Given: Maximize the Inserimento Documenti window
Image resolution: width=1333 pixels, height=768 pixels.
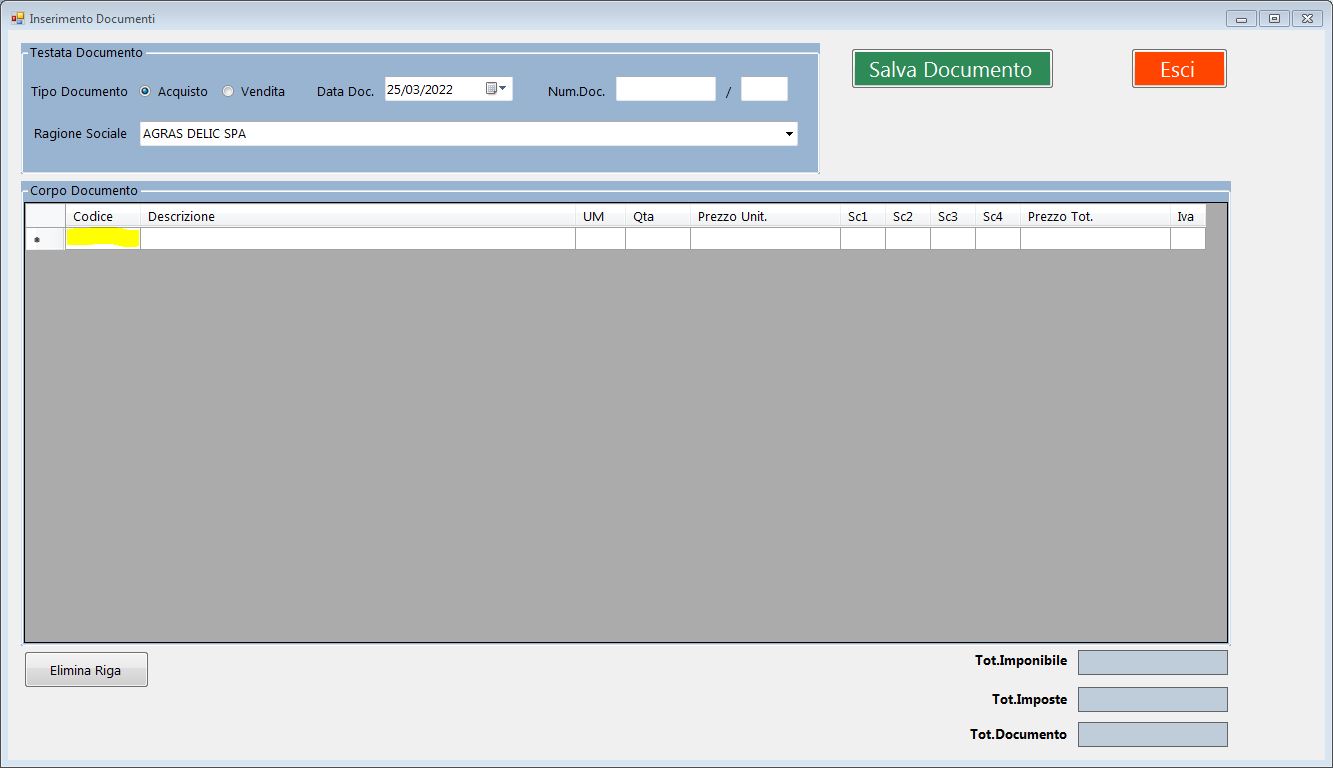Looking at the screenshot, I should (x=1274, y=18).
